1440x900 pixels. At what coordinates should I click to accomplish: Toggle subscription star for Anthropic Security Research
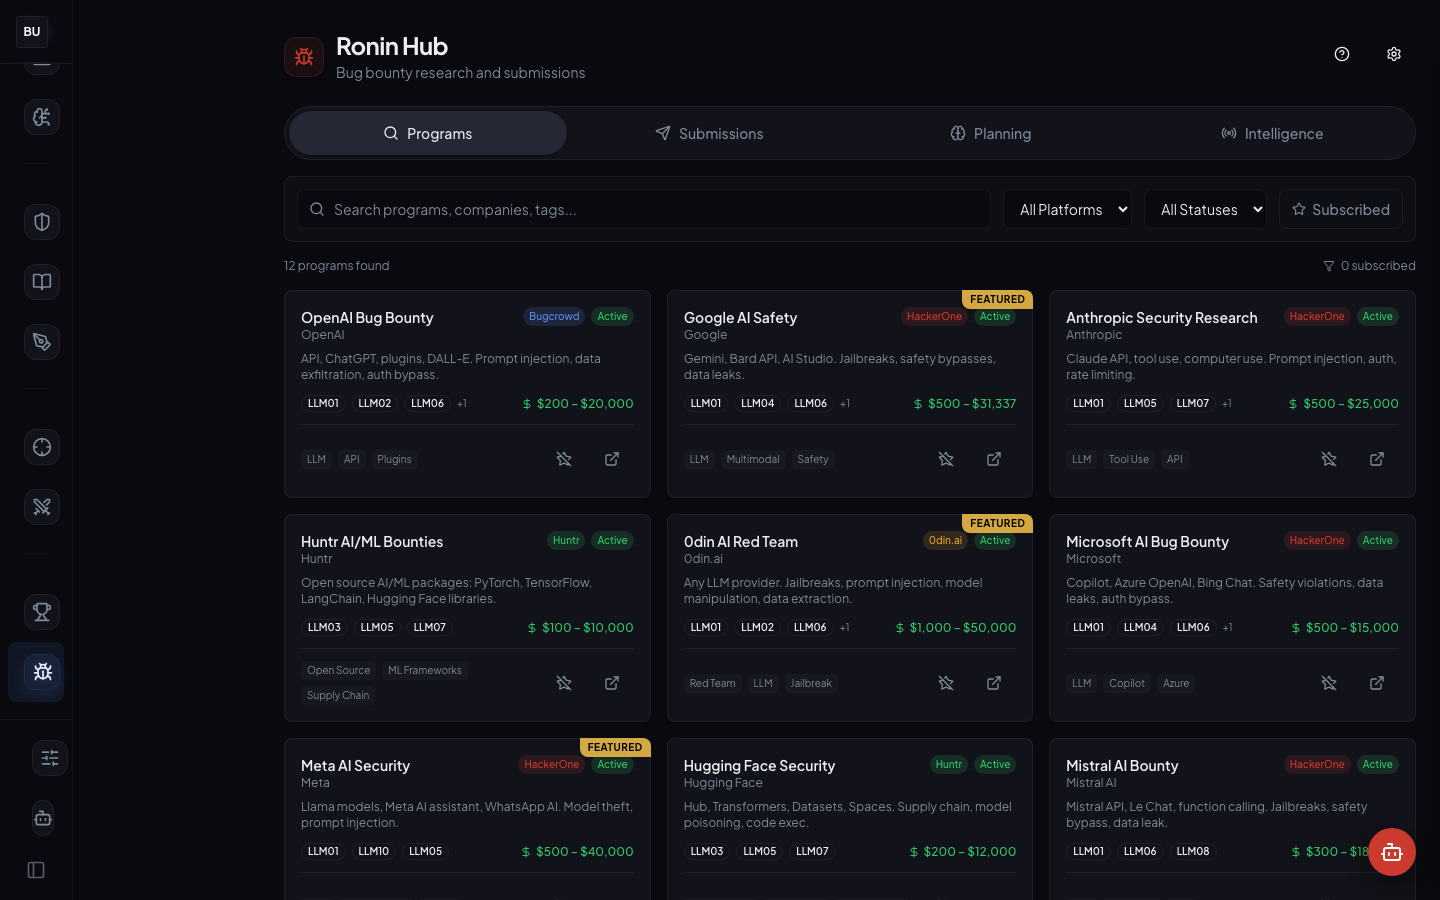click(1329, 459)
